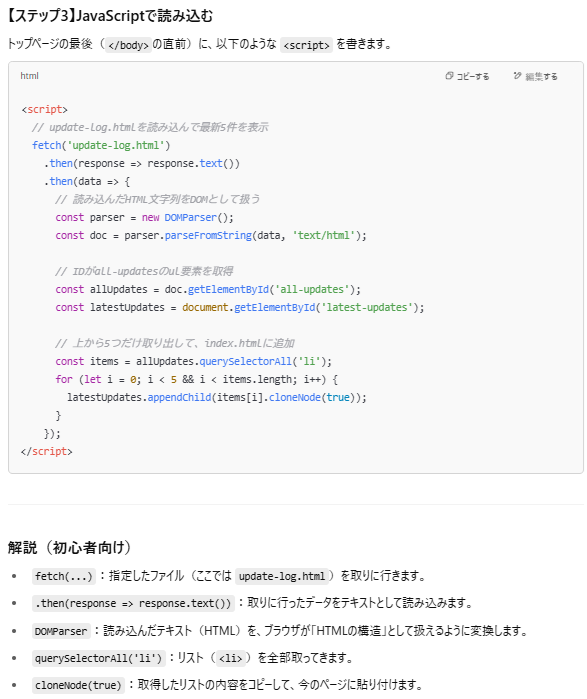Click the 'text/html' string in code
Image resolution: width=587 pixels, height=699 pixels.
[x=324, y=235]
